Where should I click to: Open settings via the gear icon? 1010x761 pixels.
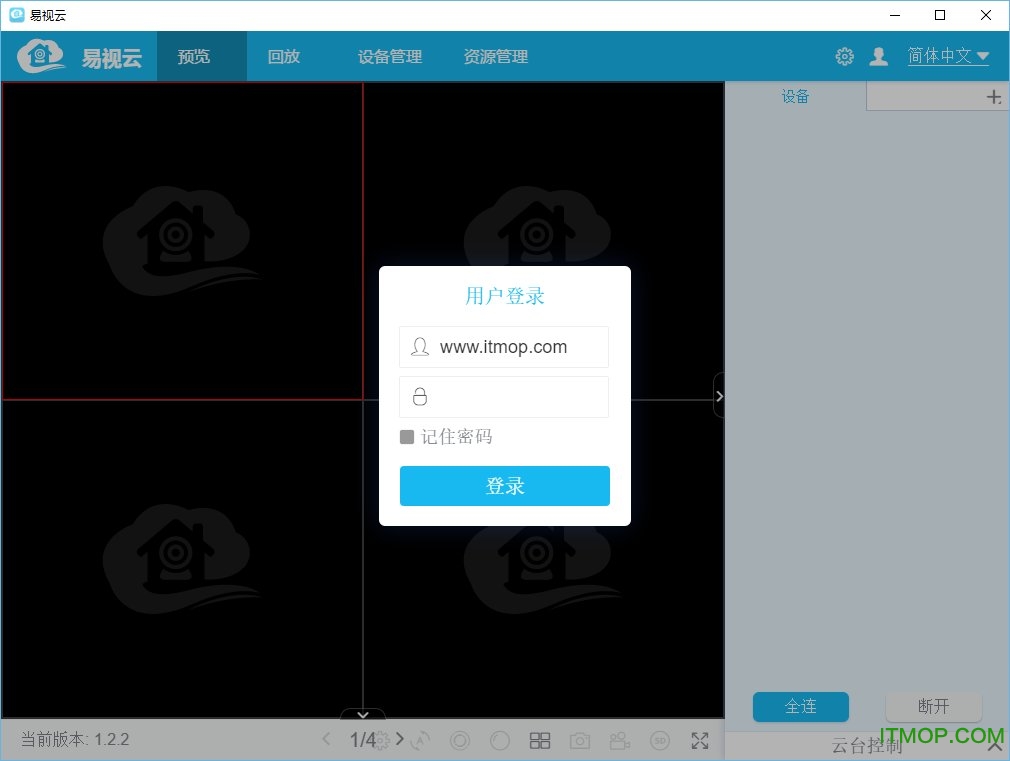tap(844, 57)
